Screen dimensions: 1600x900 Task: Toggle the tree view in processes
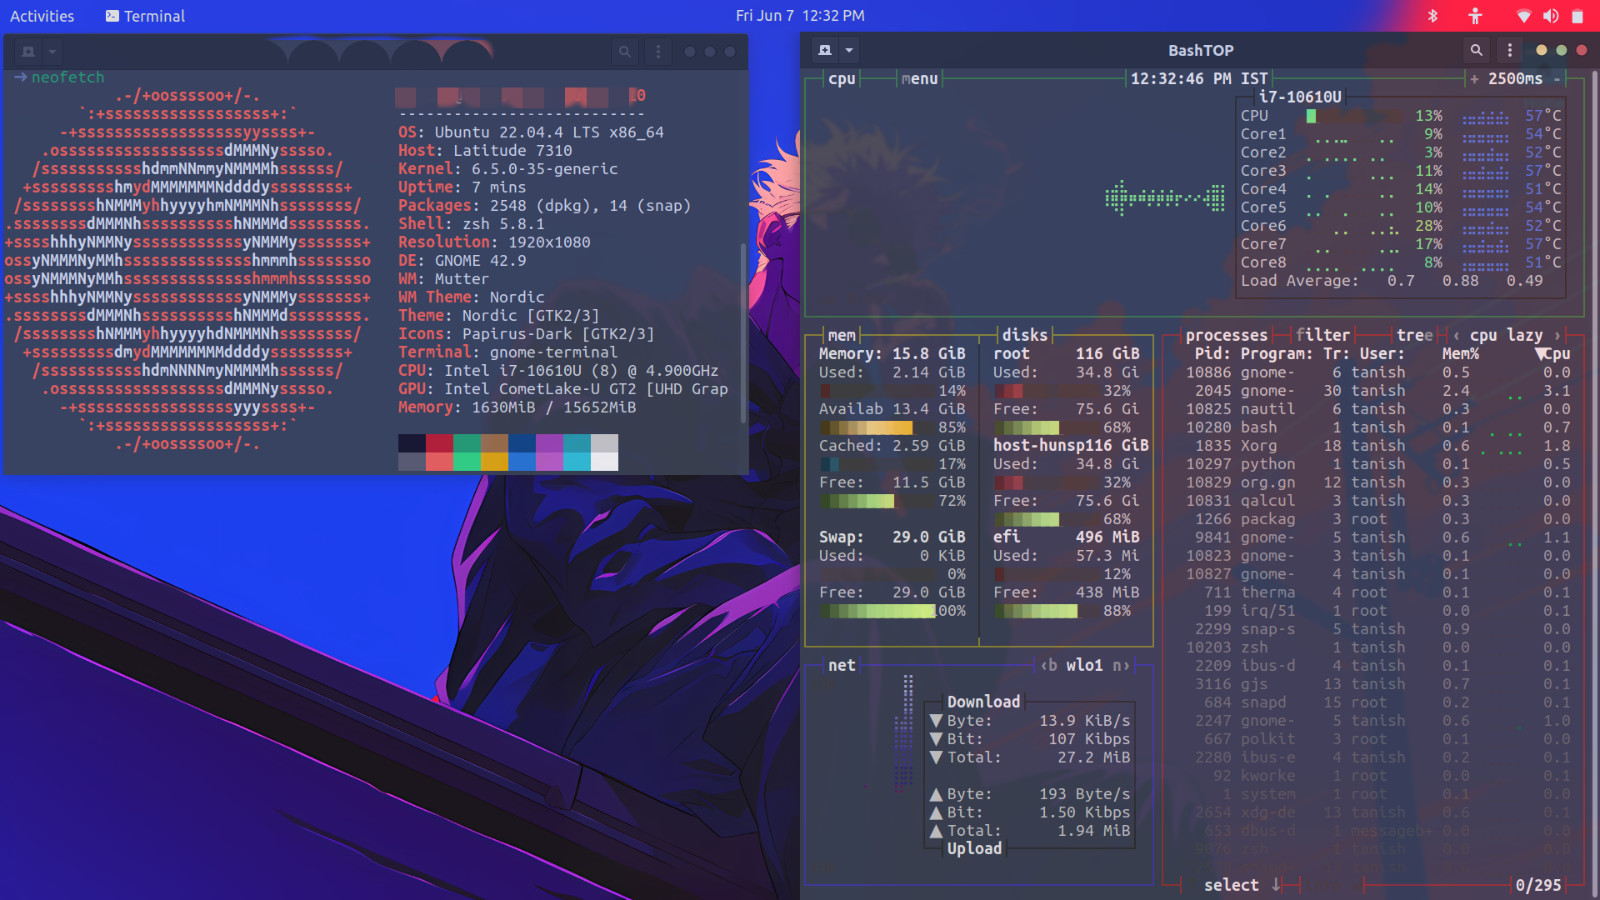tap(1414, 335)
